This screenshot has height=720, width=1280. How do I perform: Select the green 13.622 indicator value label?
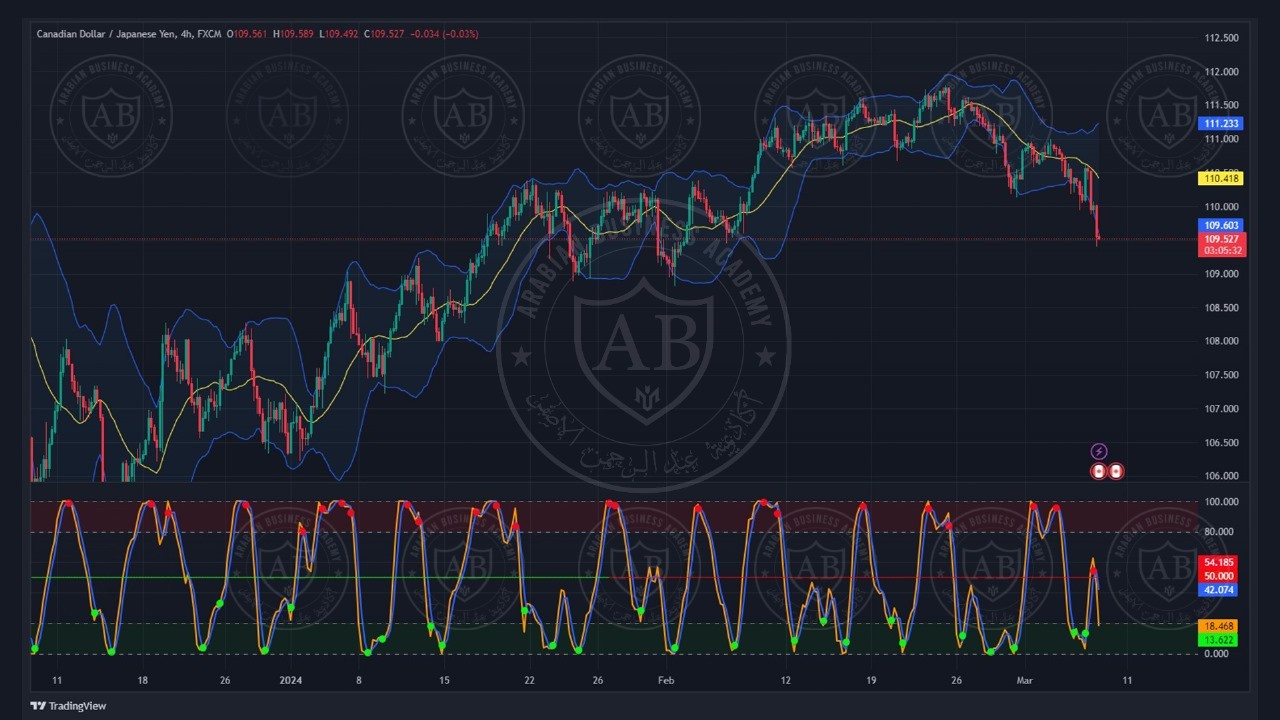coord(1219,640)
